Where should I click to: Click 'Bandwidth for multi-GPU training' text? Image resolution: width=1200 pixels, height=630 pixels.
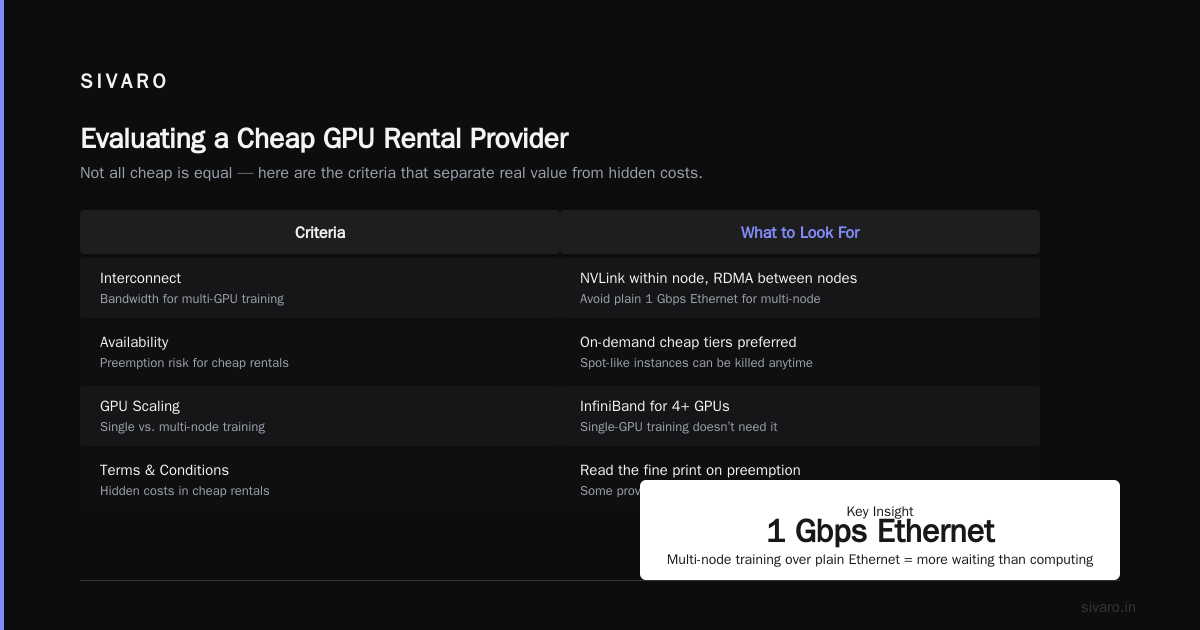pyautogui.click(x=192, y=299)
